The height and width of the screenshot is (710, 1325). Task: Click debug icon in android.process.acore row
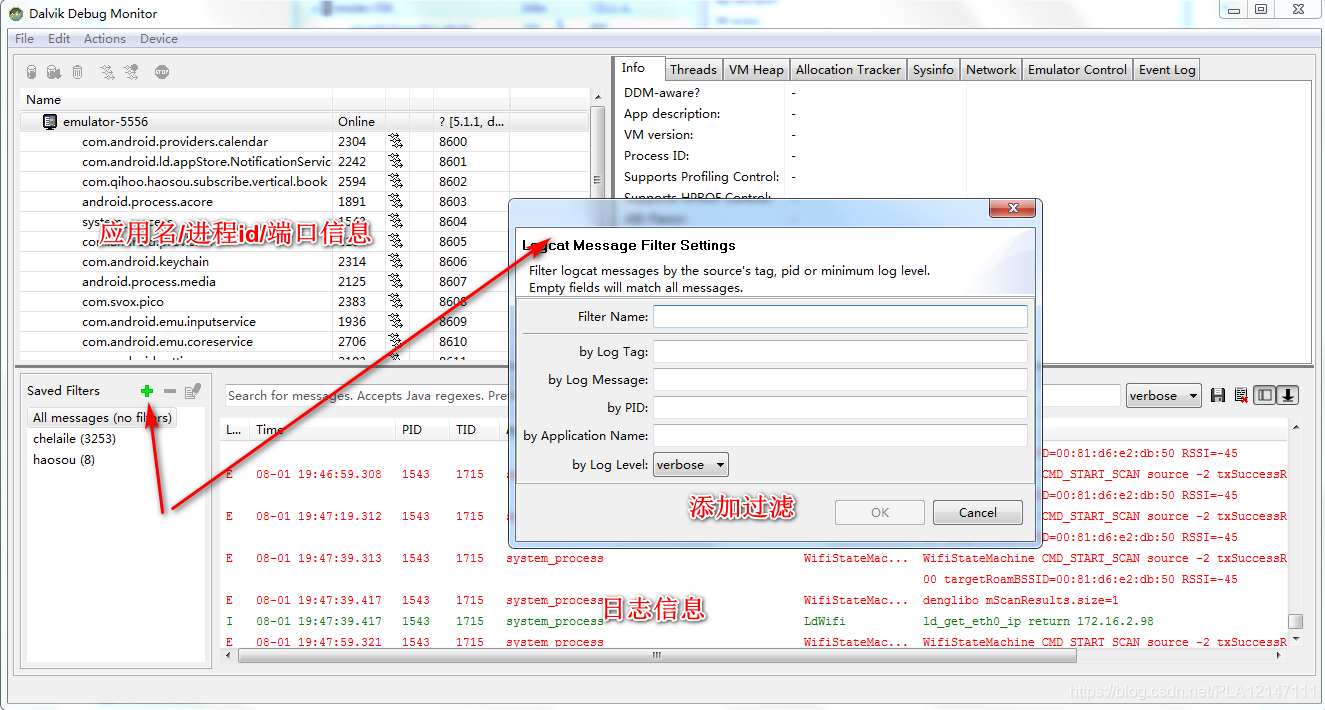click(x=396, y=202)
